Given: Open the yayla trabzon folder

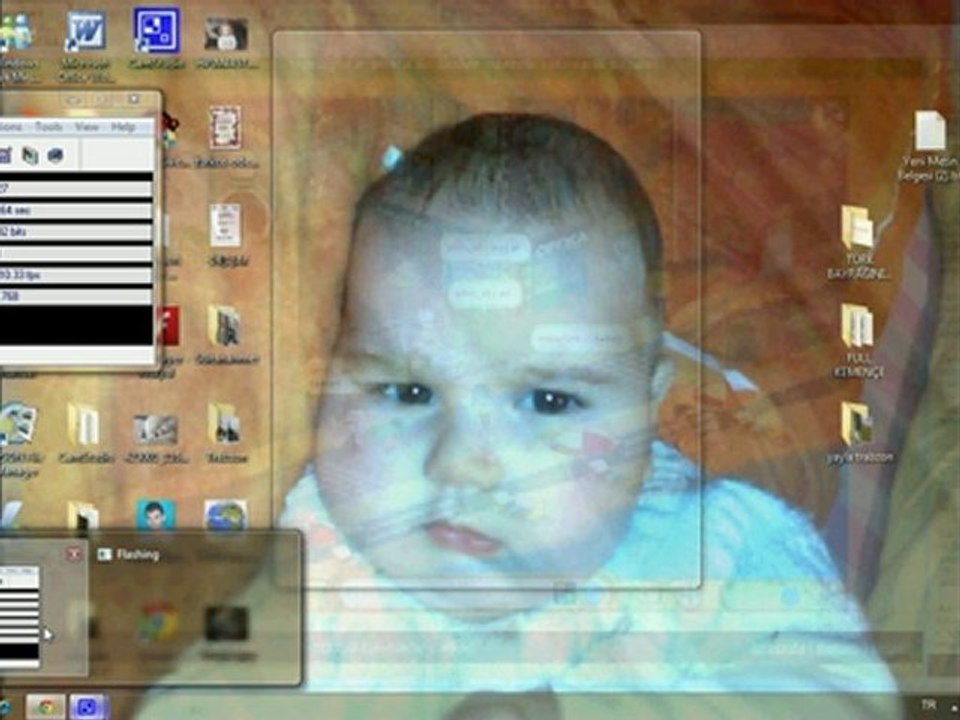Looking at the screenshot, I should (x=856, y=424).
